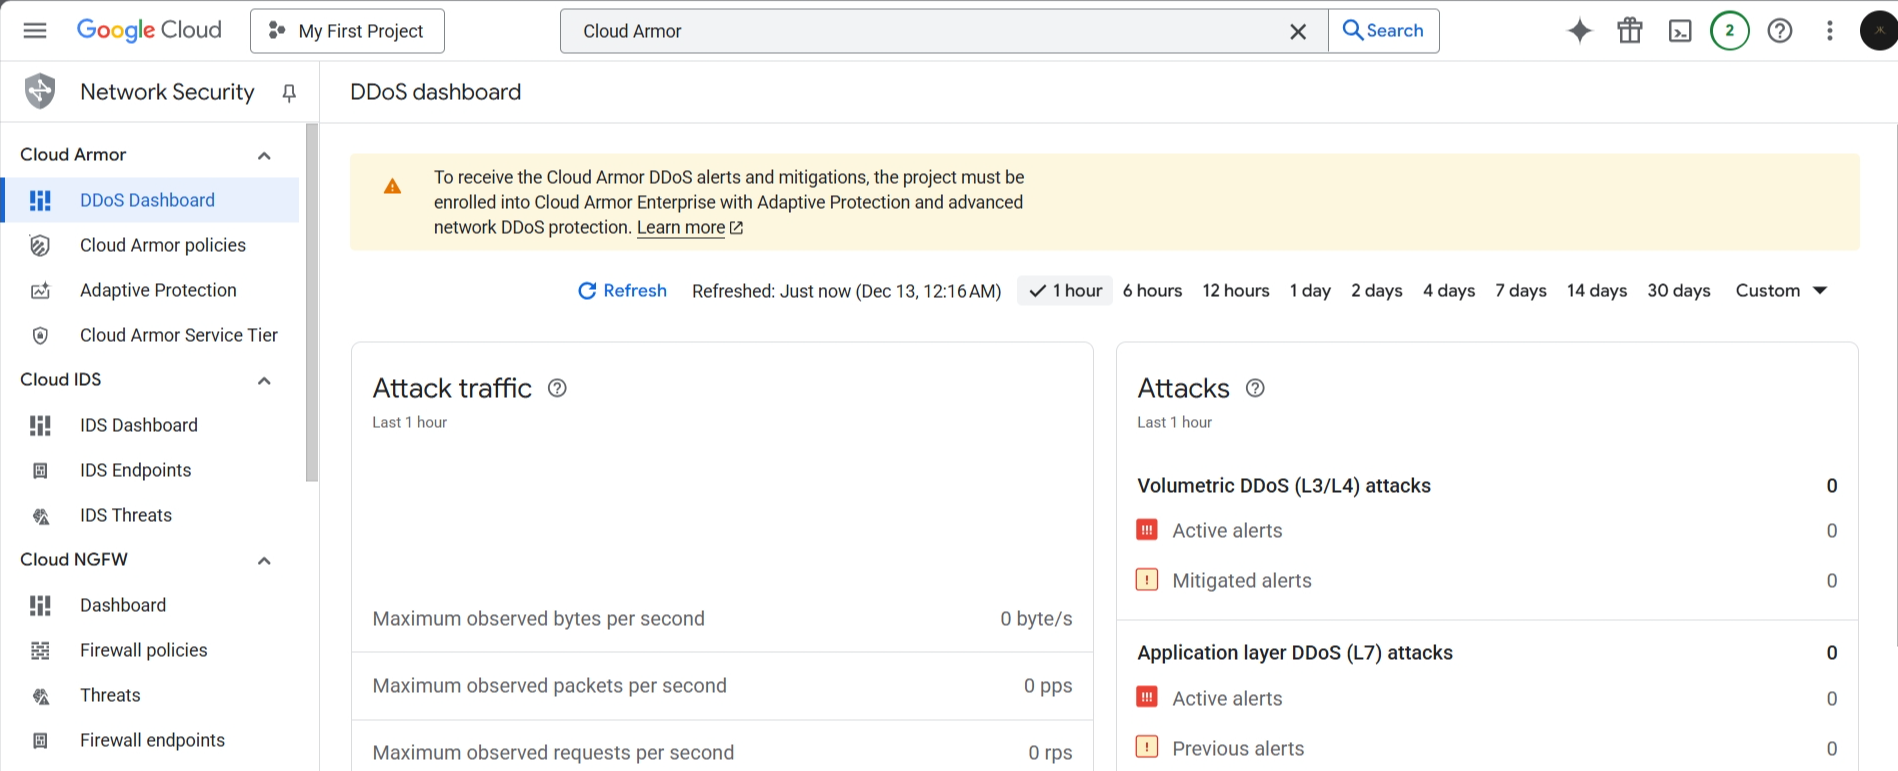The image size is (1898, 771).
Task: Select the 1 hour time range
Action: pyautogui.click(x=1065, y=290)
